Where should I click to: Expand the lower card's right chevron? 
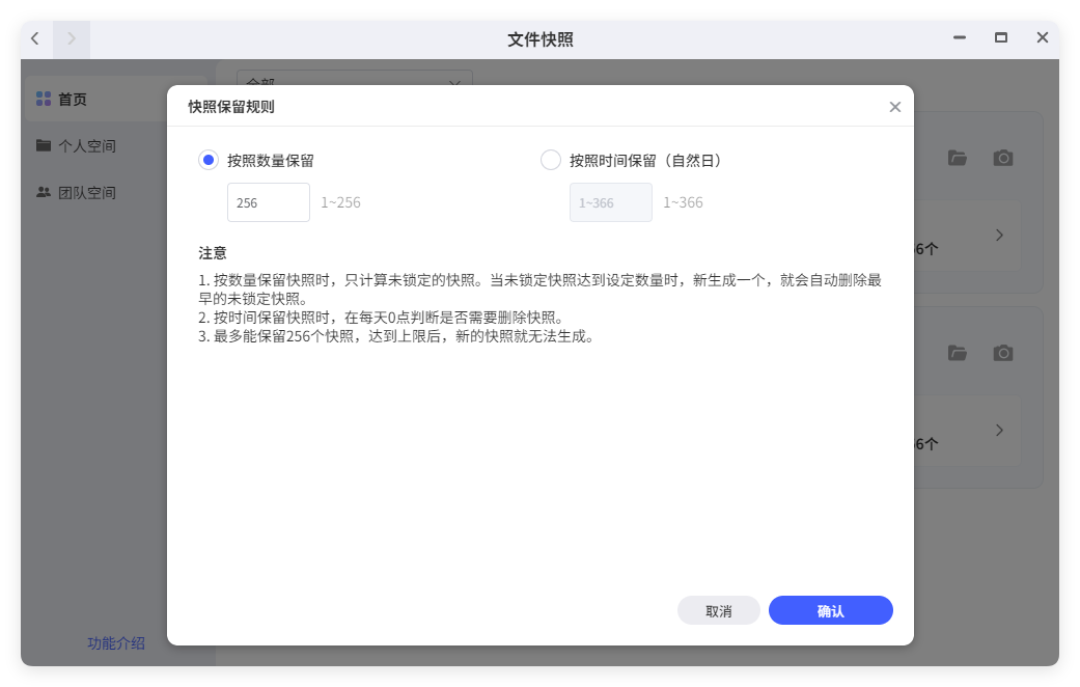(x=999, y=430)
